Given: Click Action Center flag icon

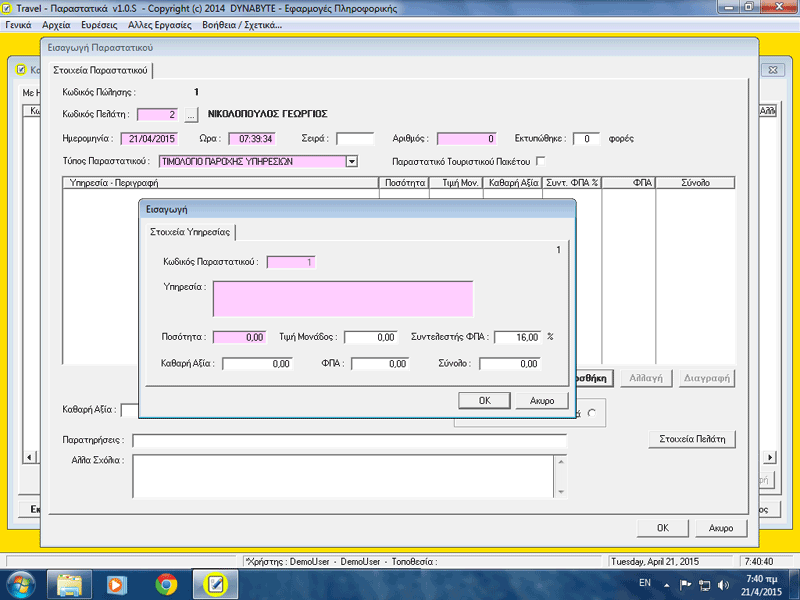Looking at the screenshot, I should [x=685, y=585].
